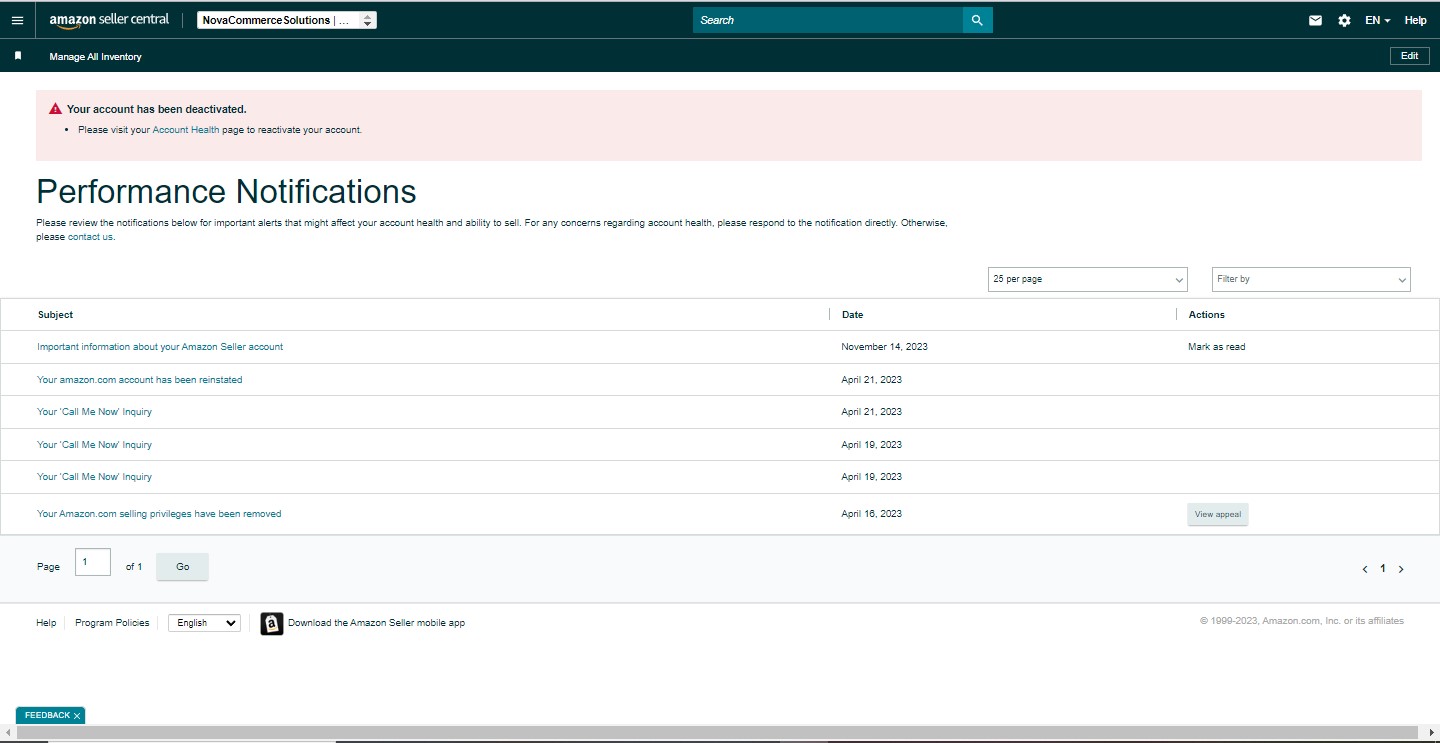Open Important information about your Amazon Seller account
1440x743 pixels.
coord(160,347)
